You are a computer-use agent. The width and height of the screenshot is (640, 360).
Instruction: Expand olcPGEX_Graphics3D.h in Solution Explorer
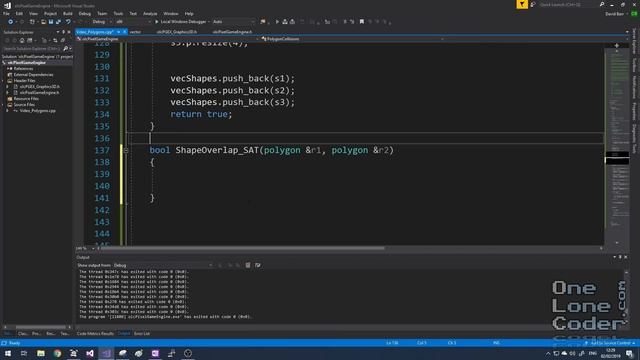(x=8, y=87)
